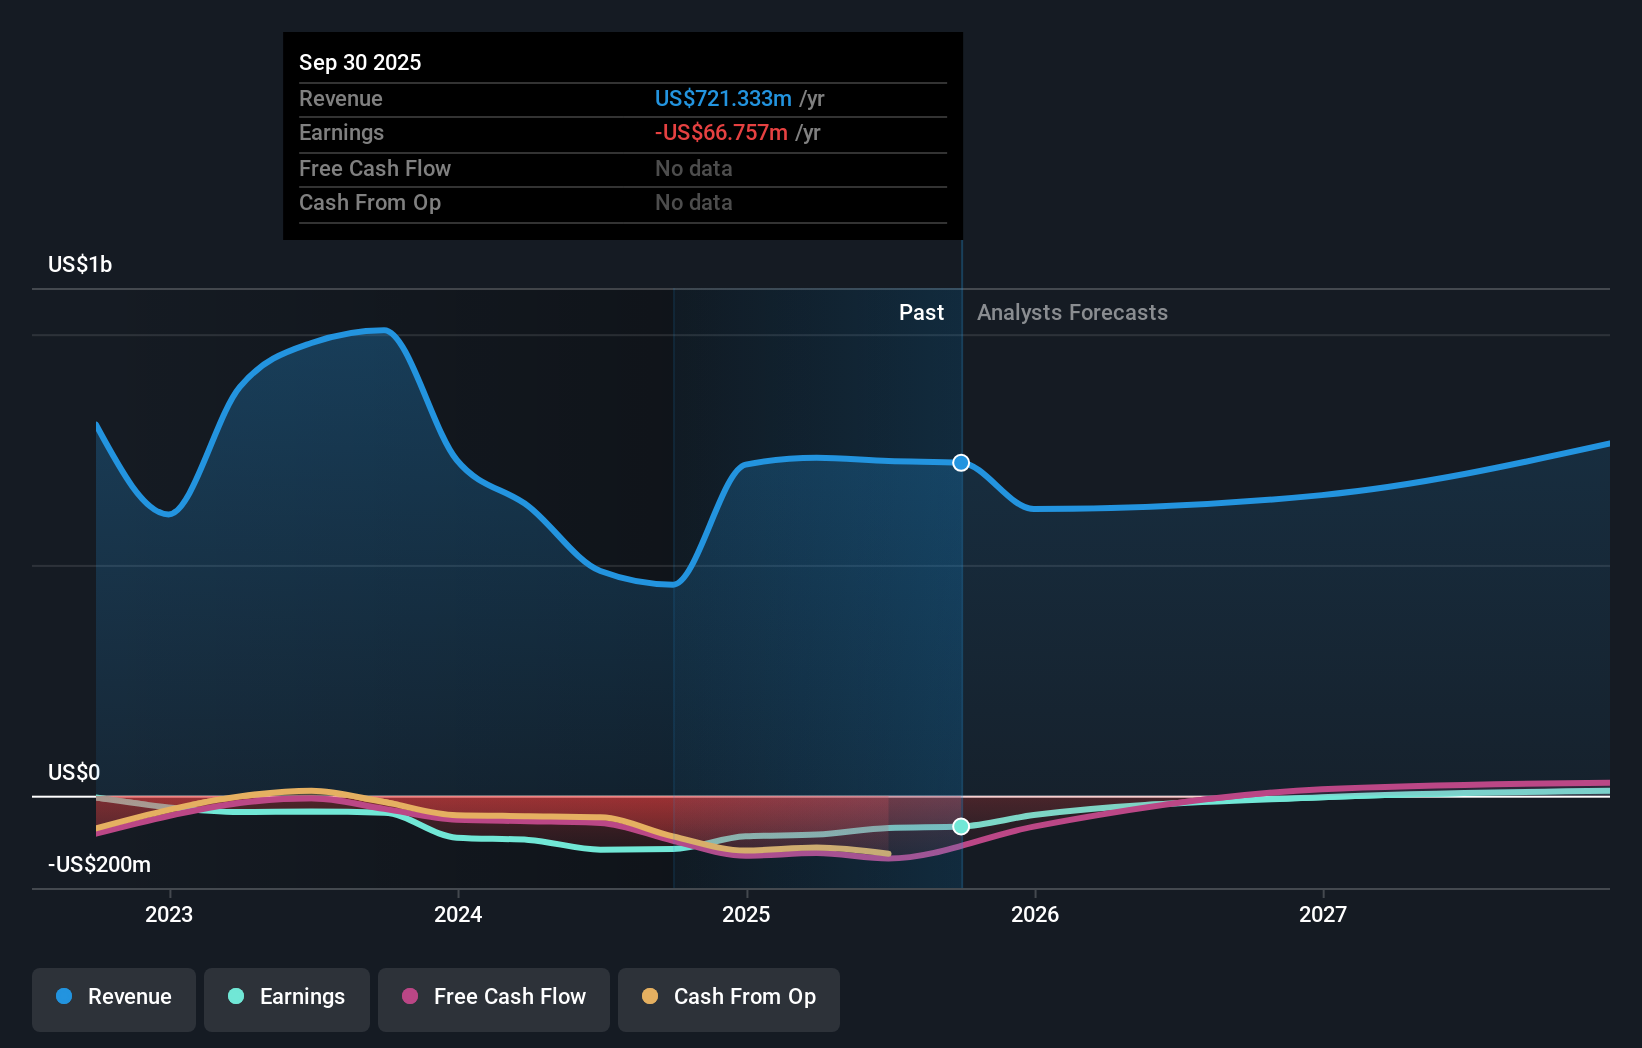Click the US$1b gridline label
This screenshot has height=1048, width=1642.
80,264
